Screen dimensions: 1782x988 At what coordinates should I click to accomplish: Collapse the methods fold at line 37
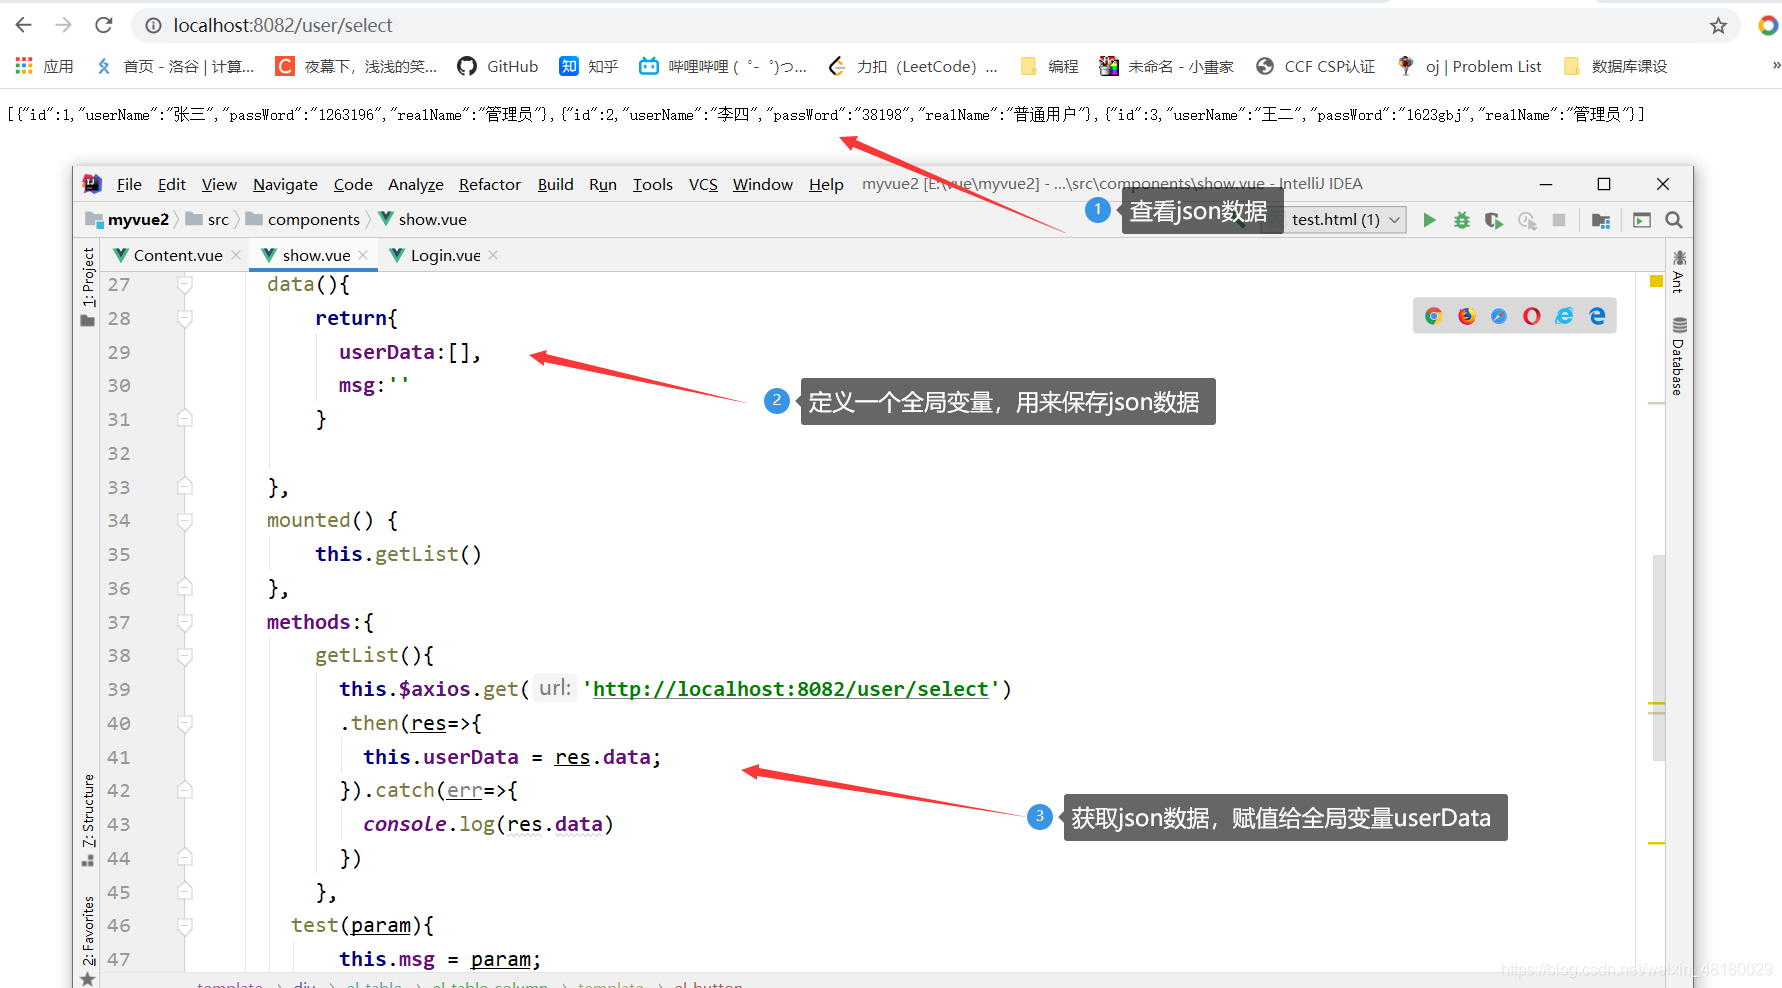[185, 622]
